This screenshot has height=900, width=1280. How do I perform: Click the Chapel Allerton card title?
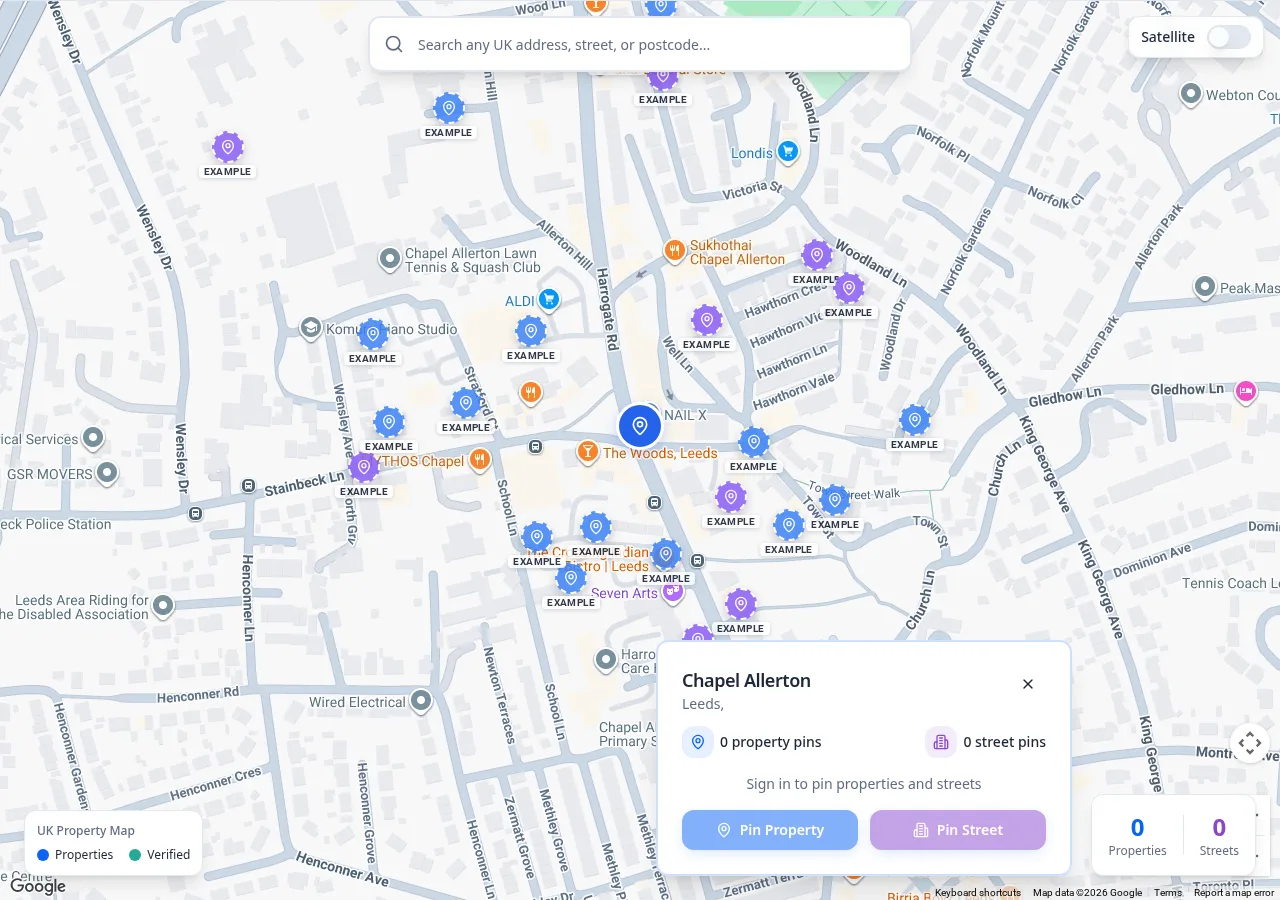click(x=746, y=681)
